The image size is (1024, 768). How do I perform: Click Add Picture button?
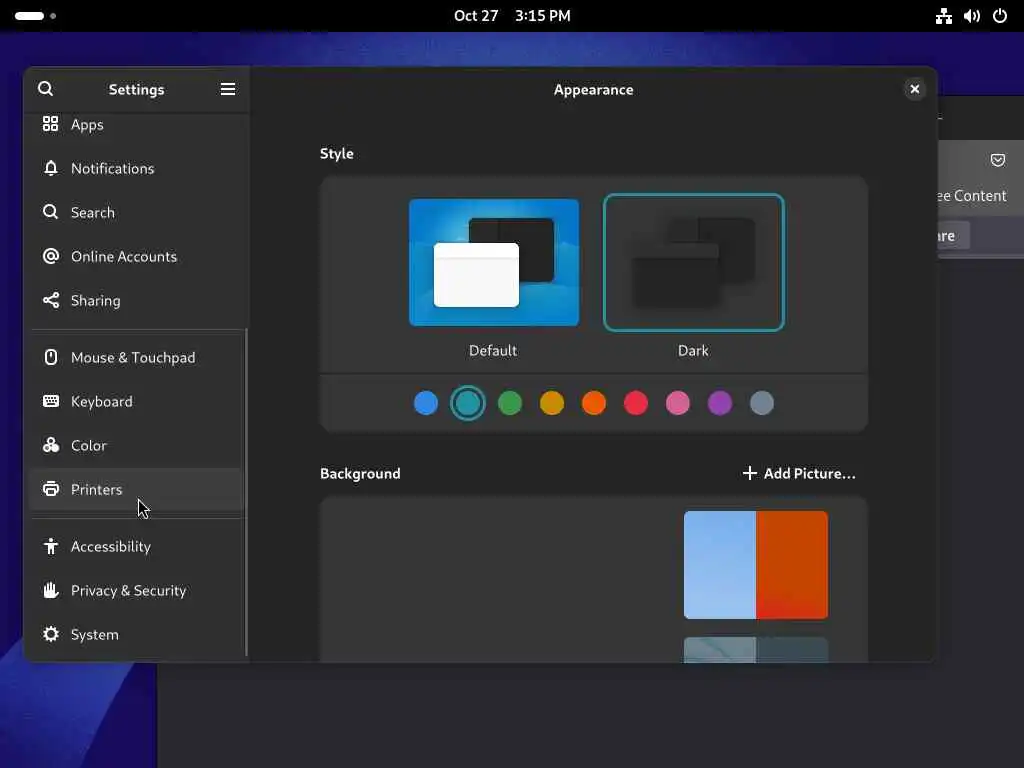coord(799,473)
